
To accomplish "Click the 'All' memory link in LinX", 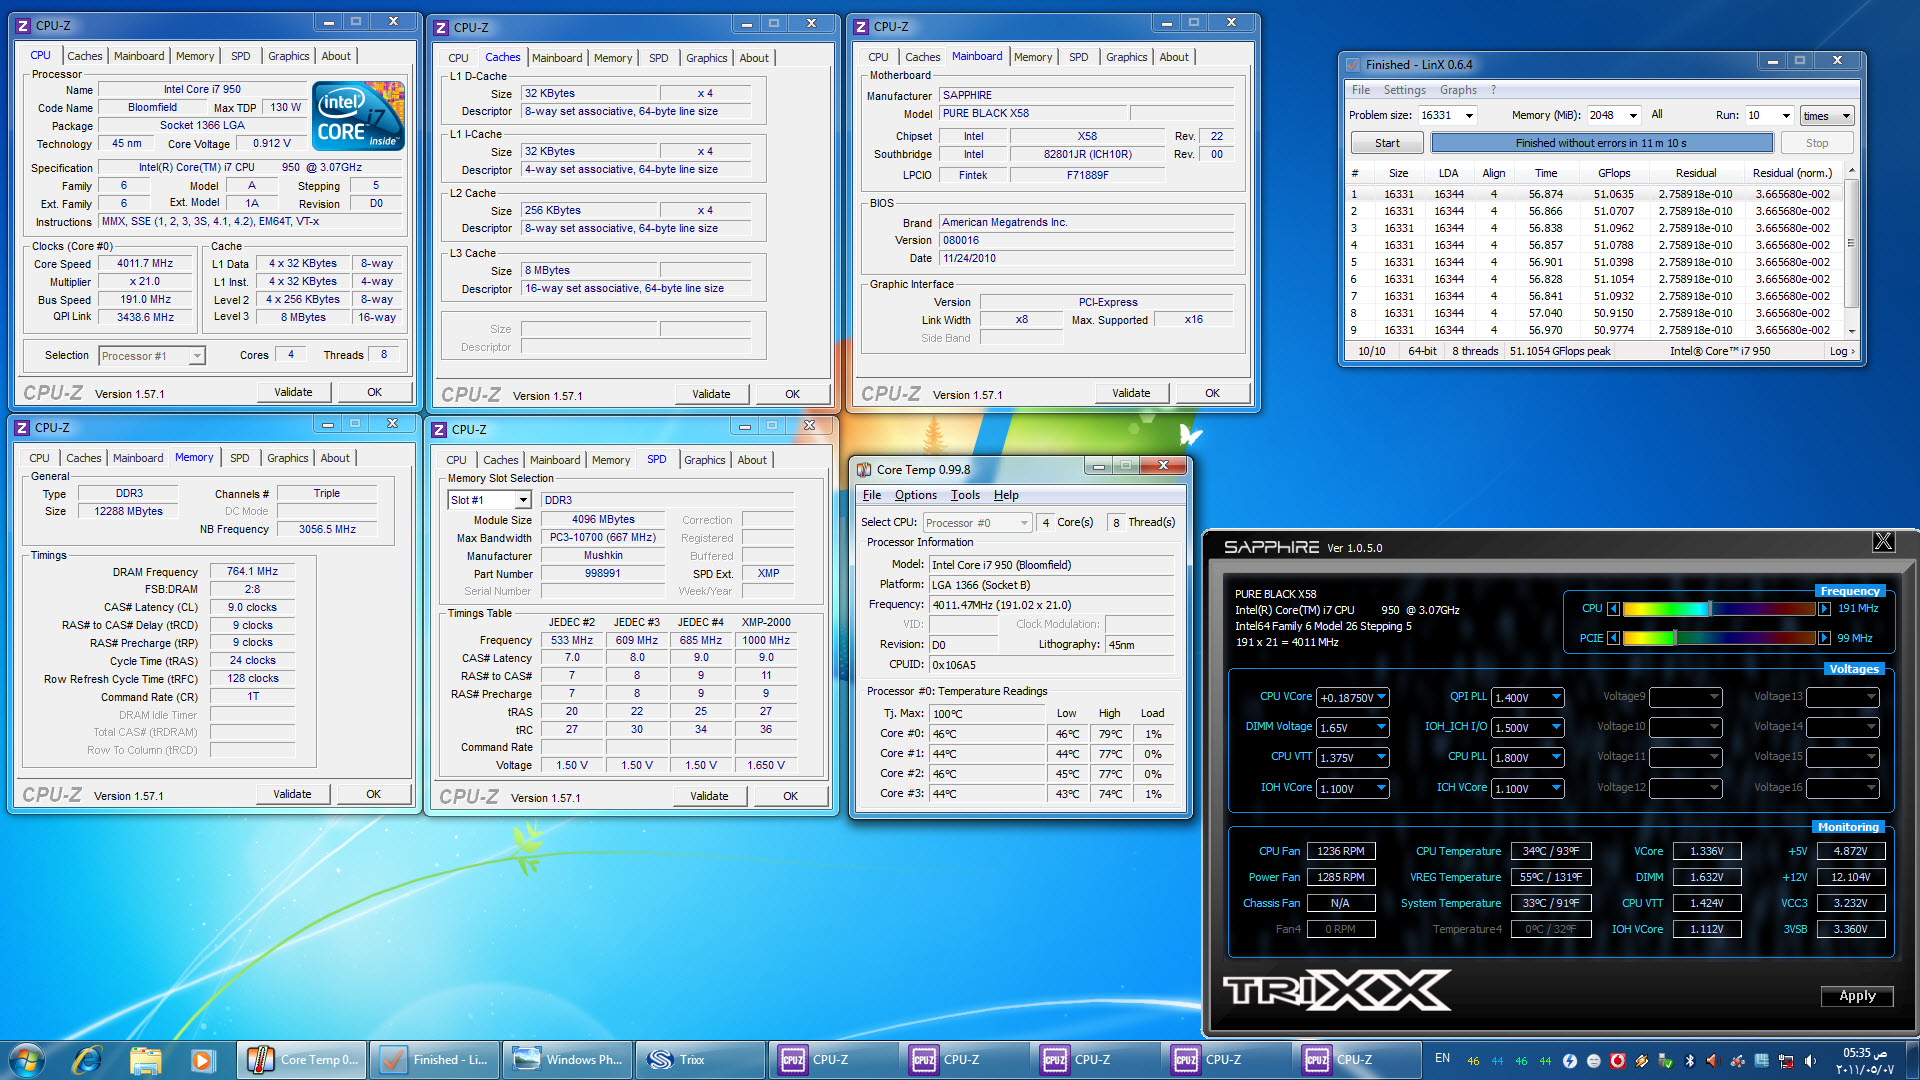I will point(1657,115).
